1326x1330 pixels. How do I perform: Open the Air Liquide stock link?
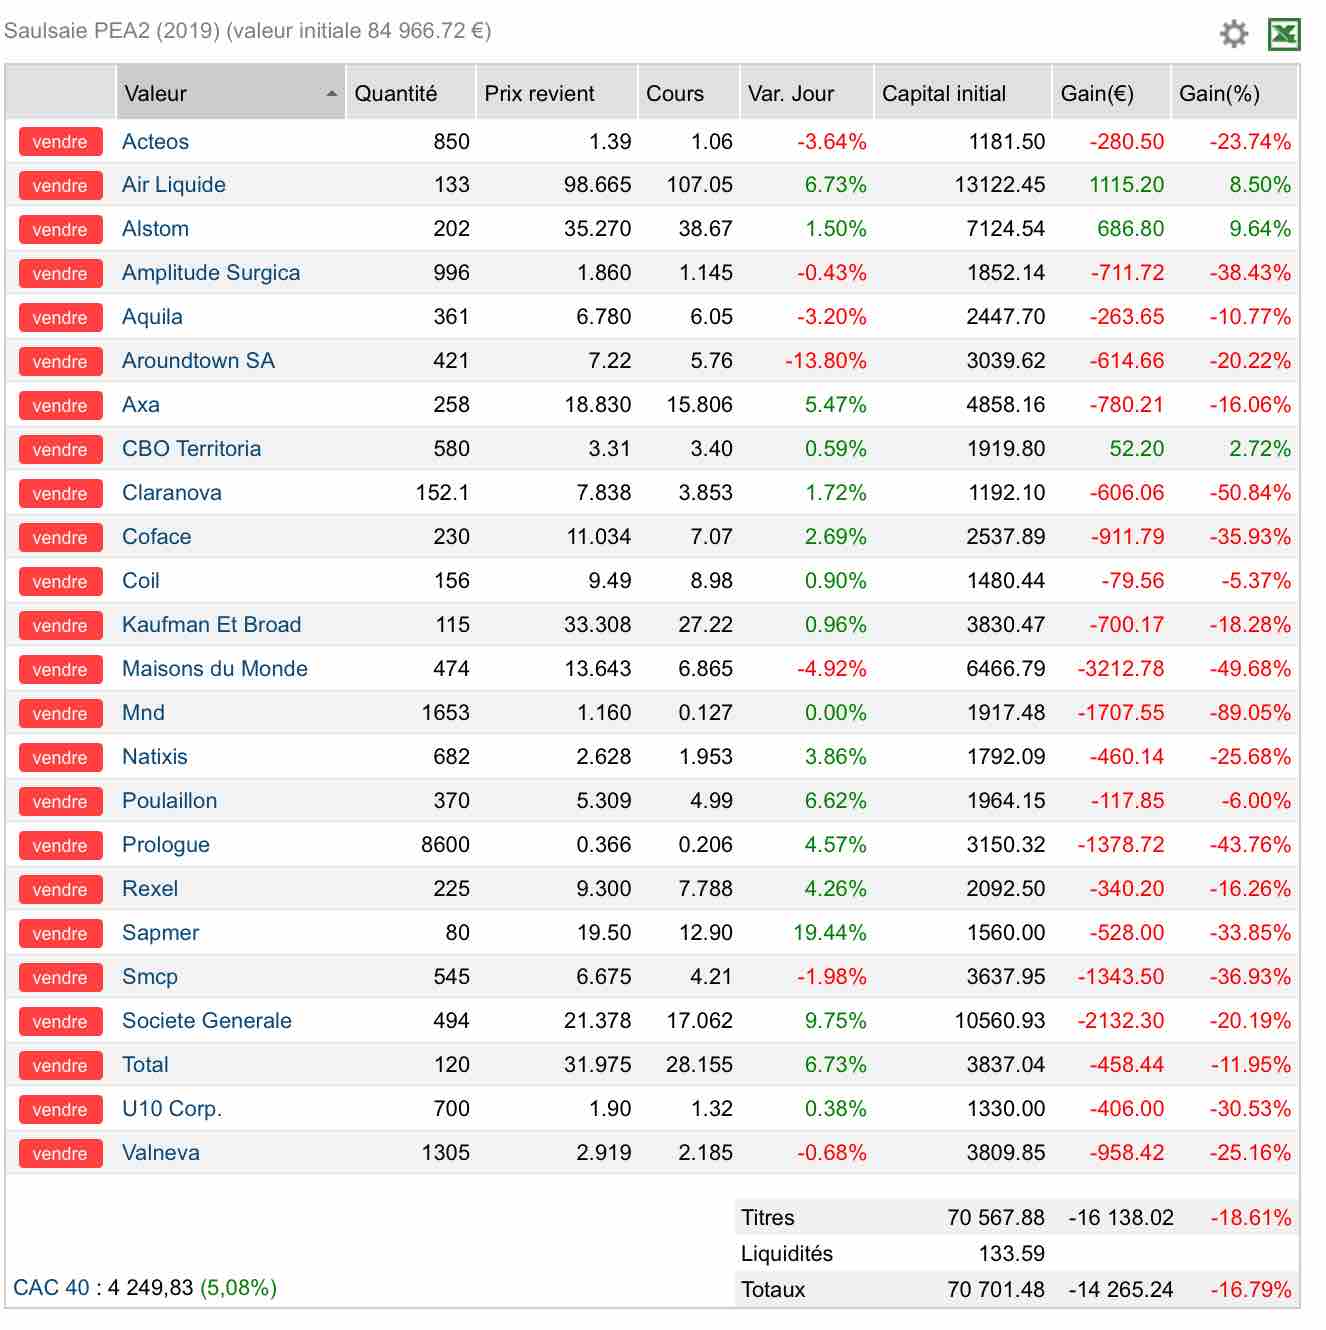(x=174, y=185)
